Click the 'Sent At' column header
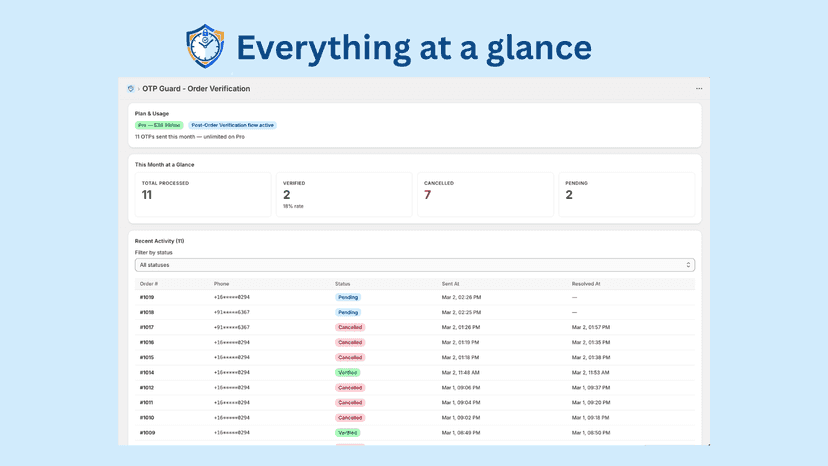The height and width of the screenshot is (466, 828). pyautogui.click(x=450, y=284)
